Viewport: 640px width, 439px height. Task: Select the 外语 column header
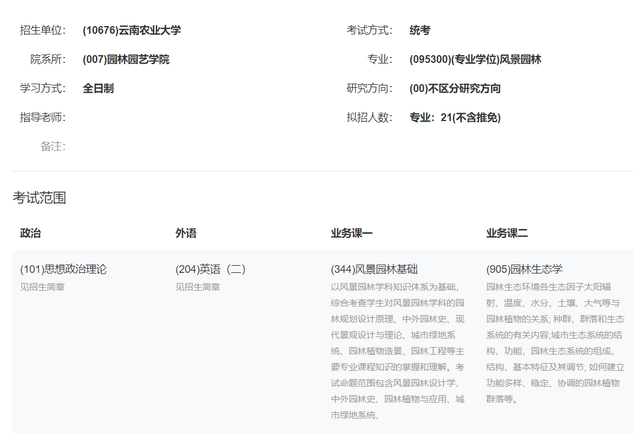186,233
